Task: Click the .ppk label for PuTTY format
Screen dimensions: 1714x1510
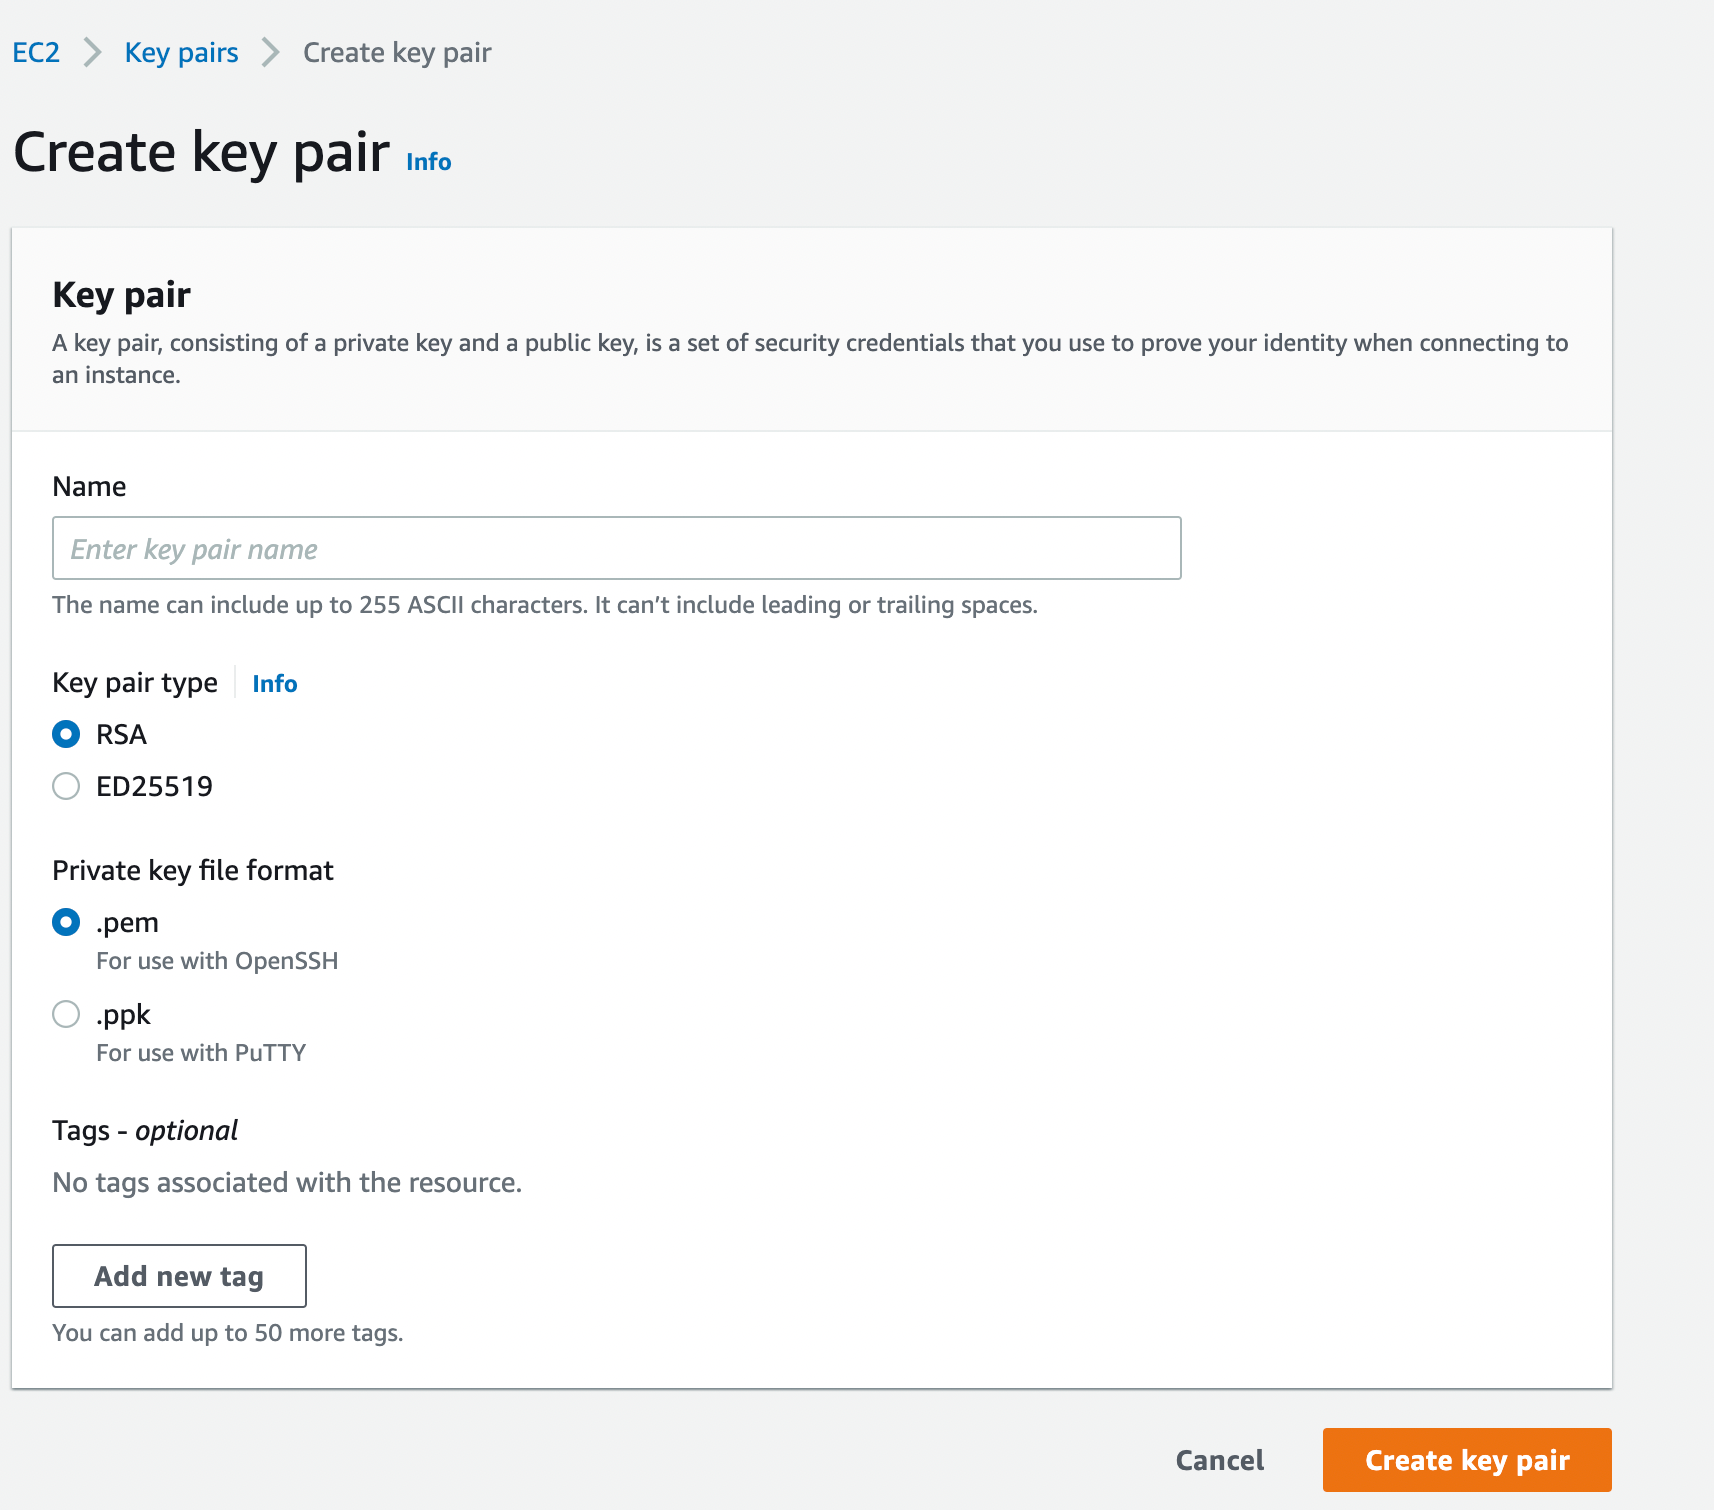Action: coord(122,1014)
